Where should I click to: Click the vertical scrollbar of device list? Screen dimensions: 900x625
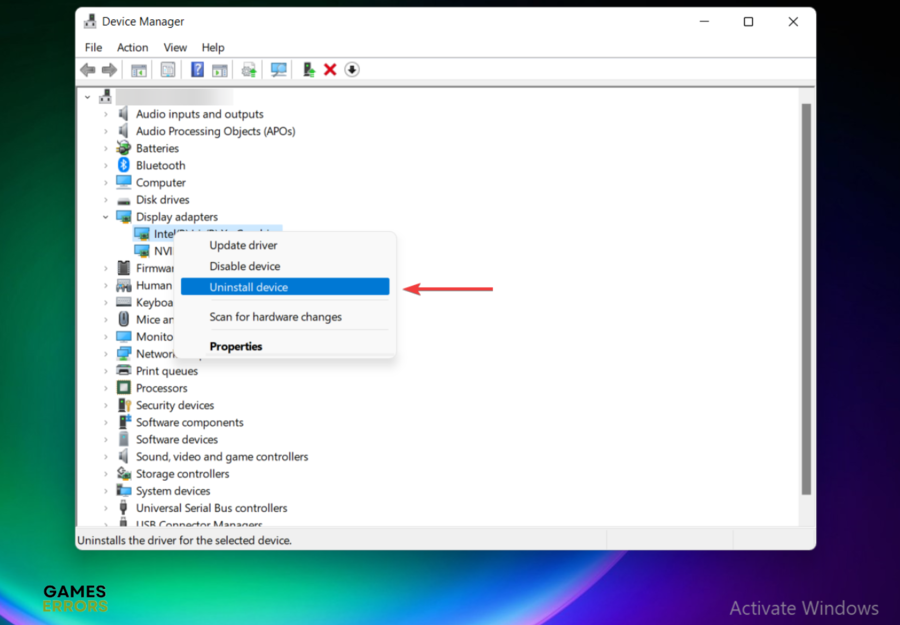(806, 300)
